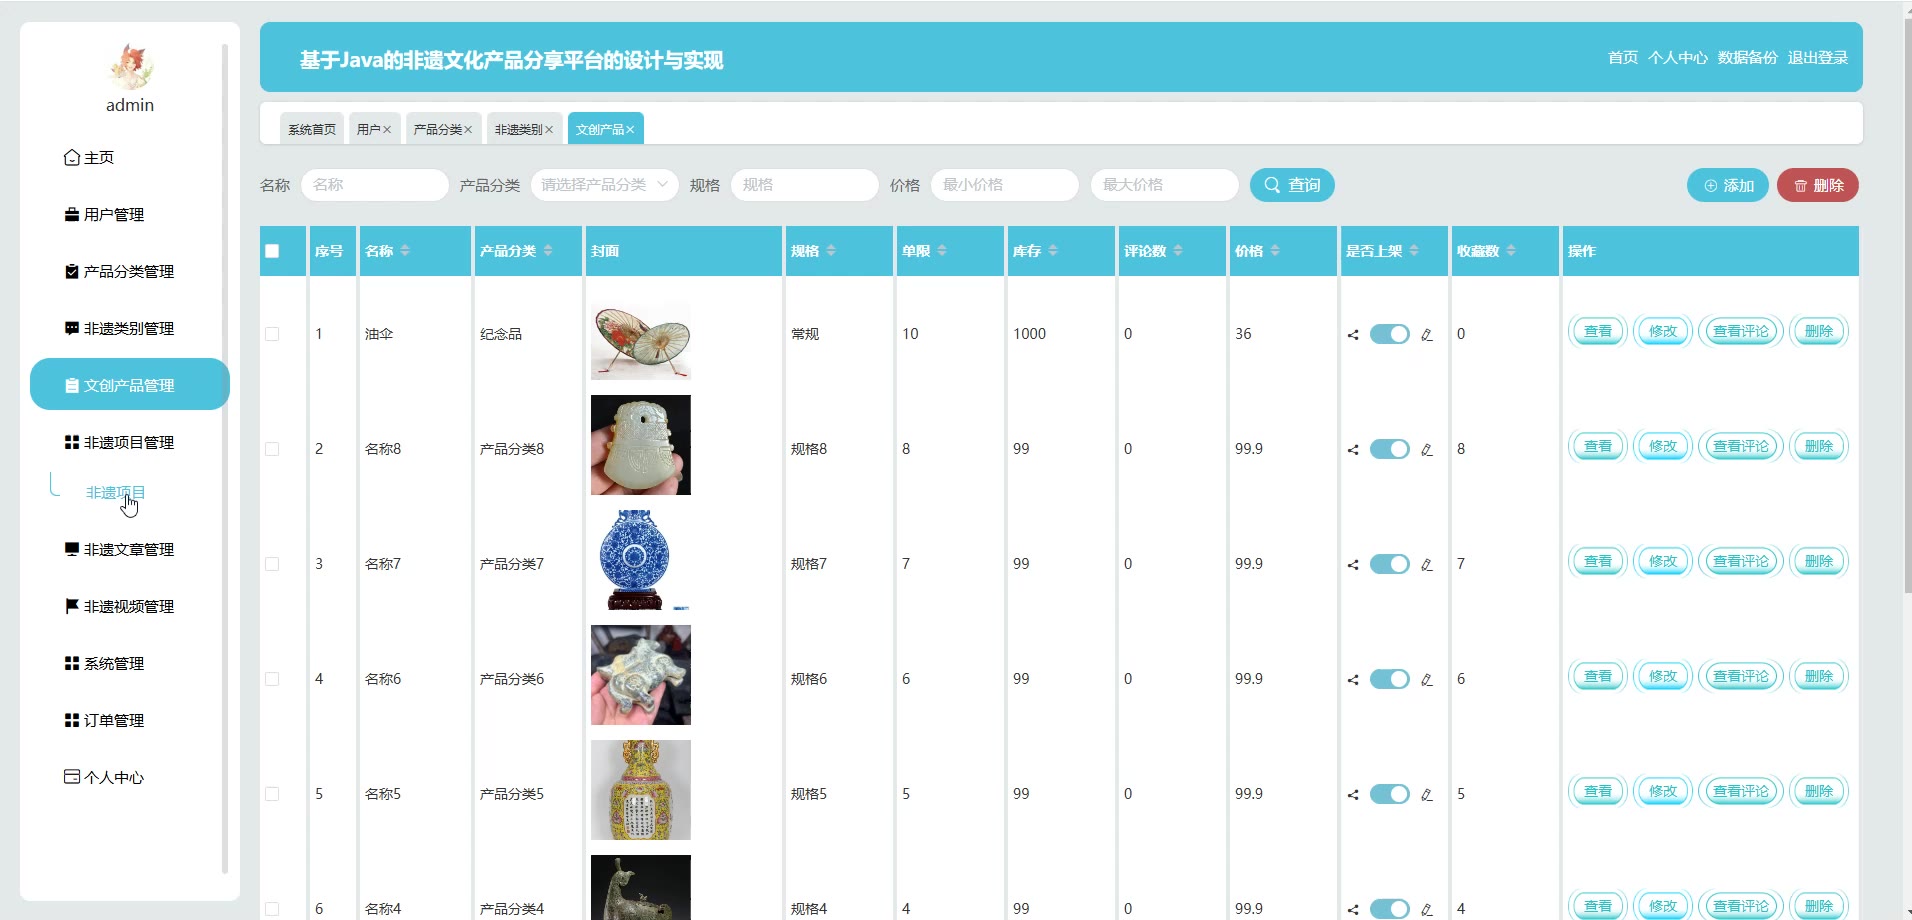Sort by 是否上架 using header sort arrows
The height and width of the screenshot is (920, 1912).
[x=1414, y=251]
